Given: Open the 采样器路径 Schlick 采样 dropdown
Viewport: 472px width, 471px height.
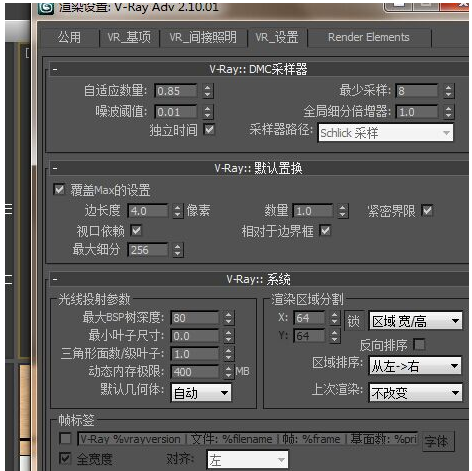Looking at the screenshot, I should pos(386,133).
